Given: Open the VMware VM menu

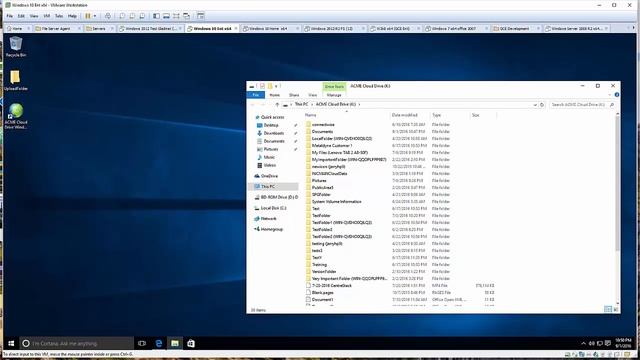Looking at the screenshot, I should (x=47, y=16).
